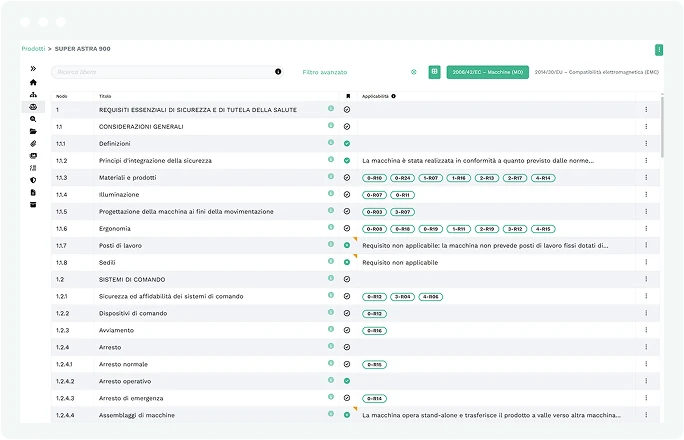Toggle status check for CONSIDERAZIONI GENERALI row
The width and height of the screenshot is (684, 440).
tap(347, 126)
